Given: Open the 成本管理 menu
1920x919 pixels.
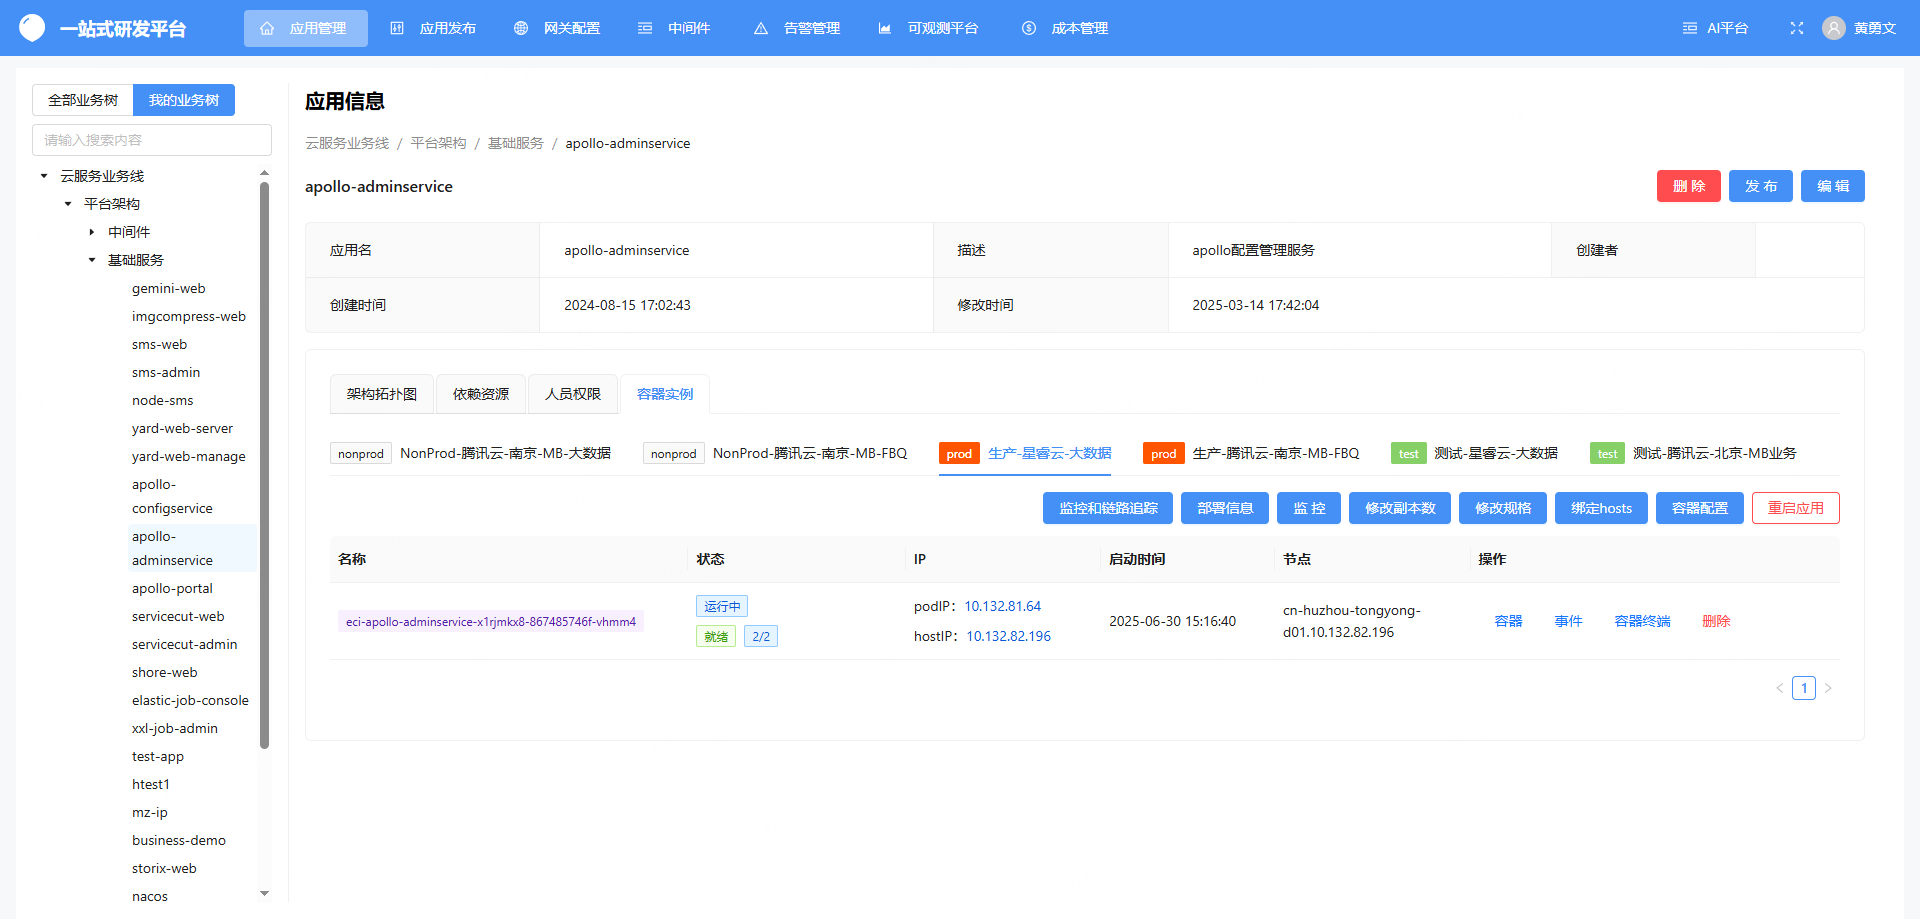Looking at the screenshot, I should (x=1065, y=28).
